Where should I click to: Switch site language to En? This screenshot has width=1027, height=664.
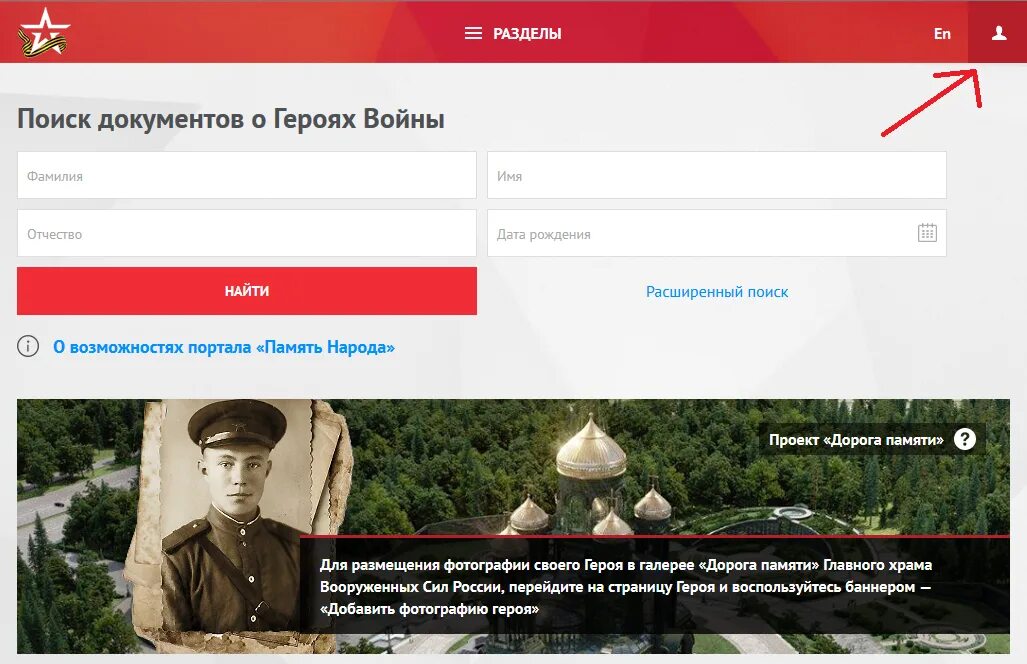click(x=942, y=33)
